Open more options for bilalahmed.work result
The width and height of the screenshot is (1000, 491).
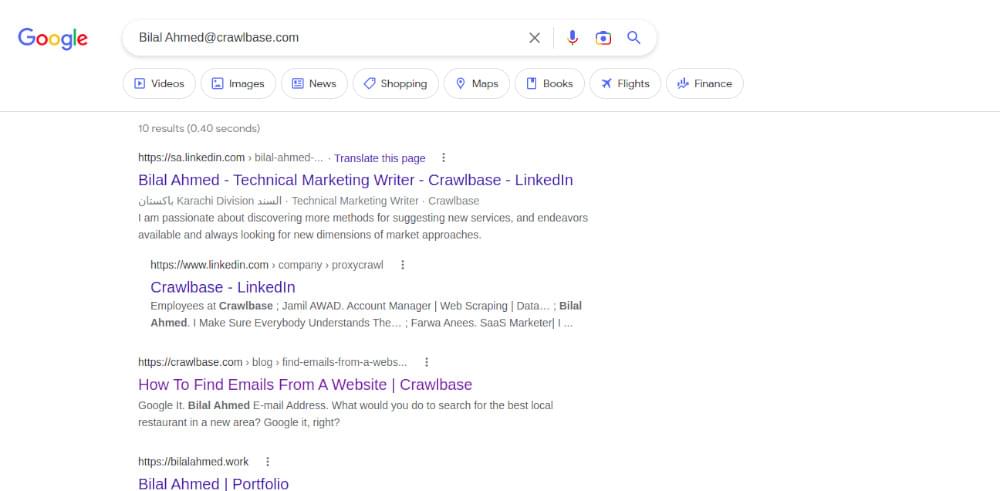[x=268, y=462]
